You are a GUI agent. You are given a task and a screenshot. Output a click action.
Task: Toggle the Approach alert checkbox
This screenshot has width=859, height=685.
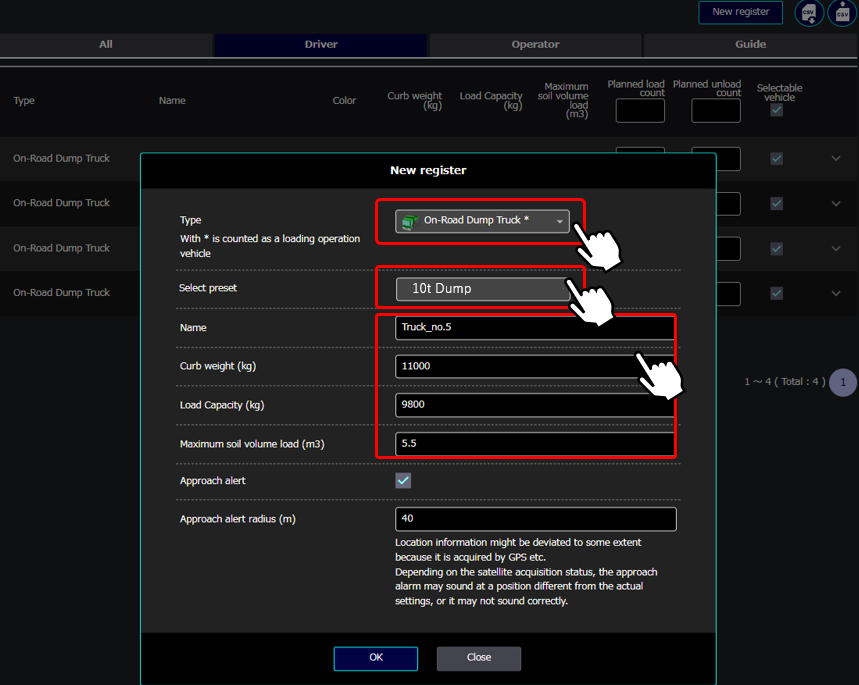[403, 481]
